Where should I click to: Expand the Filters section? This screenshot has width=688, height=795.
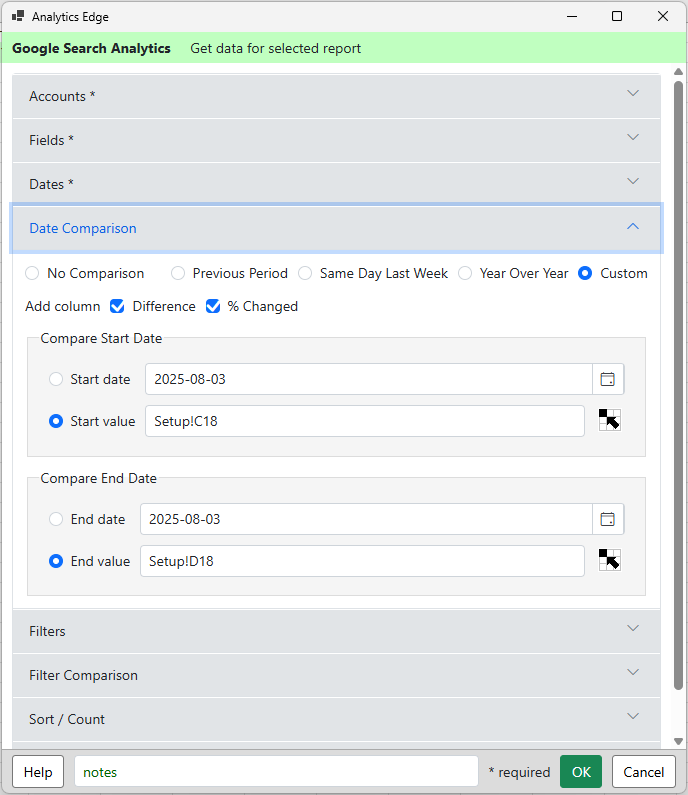[337, 631]
